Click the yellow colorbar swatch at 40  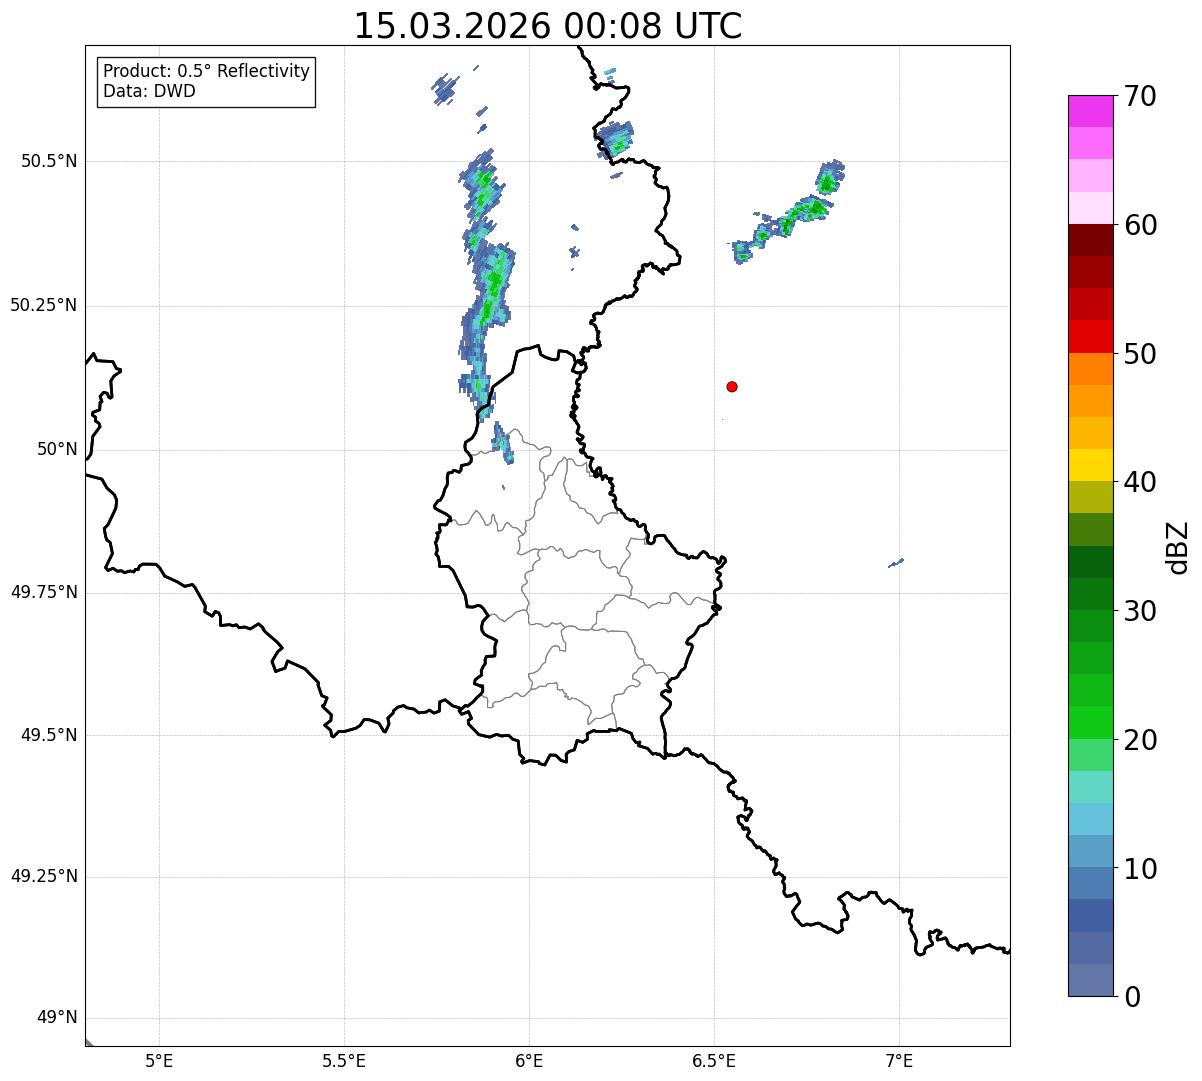pos(1091,465)
